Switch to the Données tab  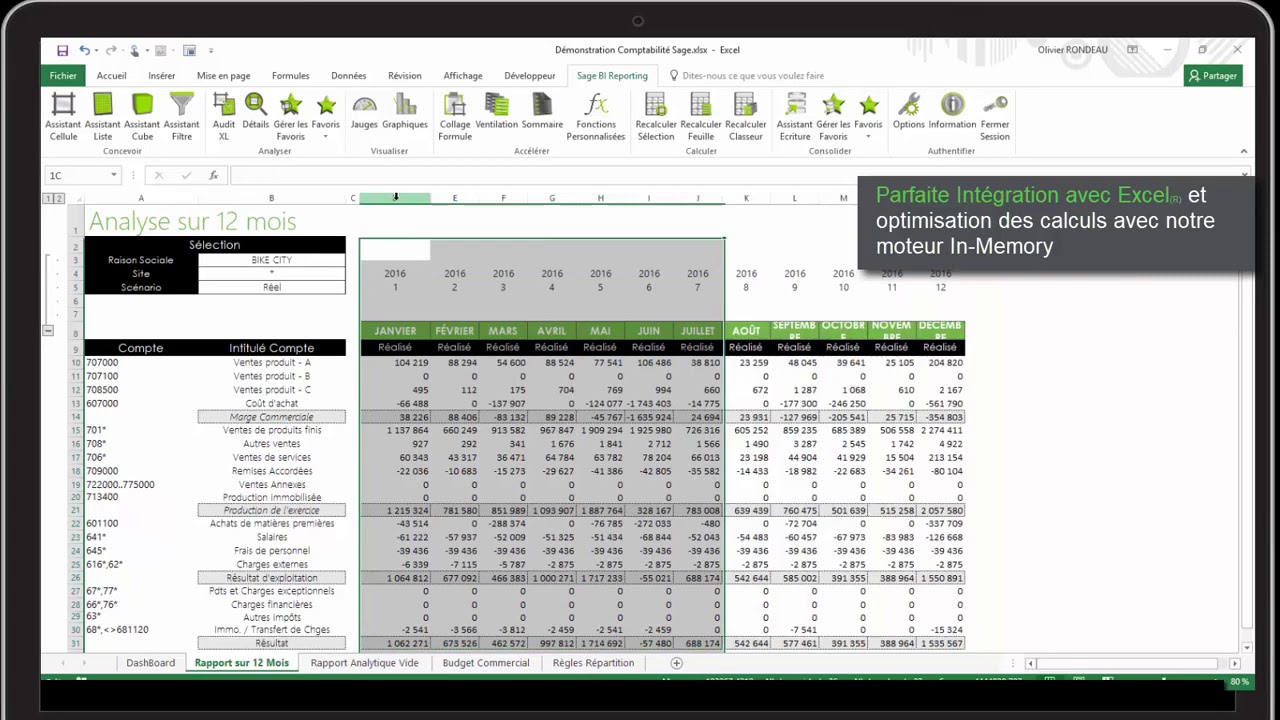point(349,76)
